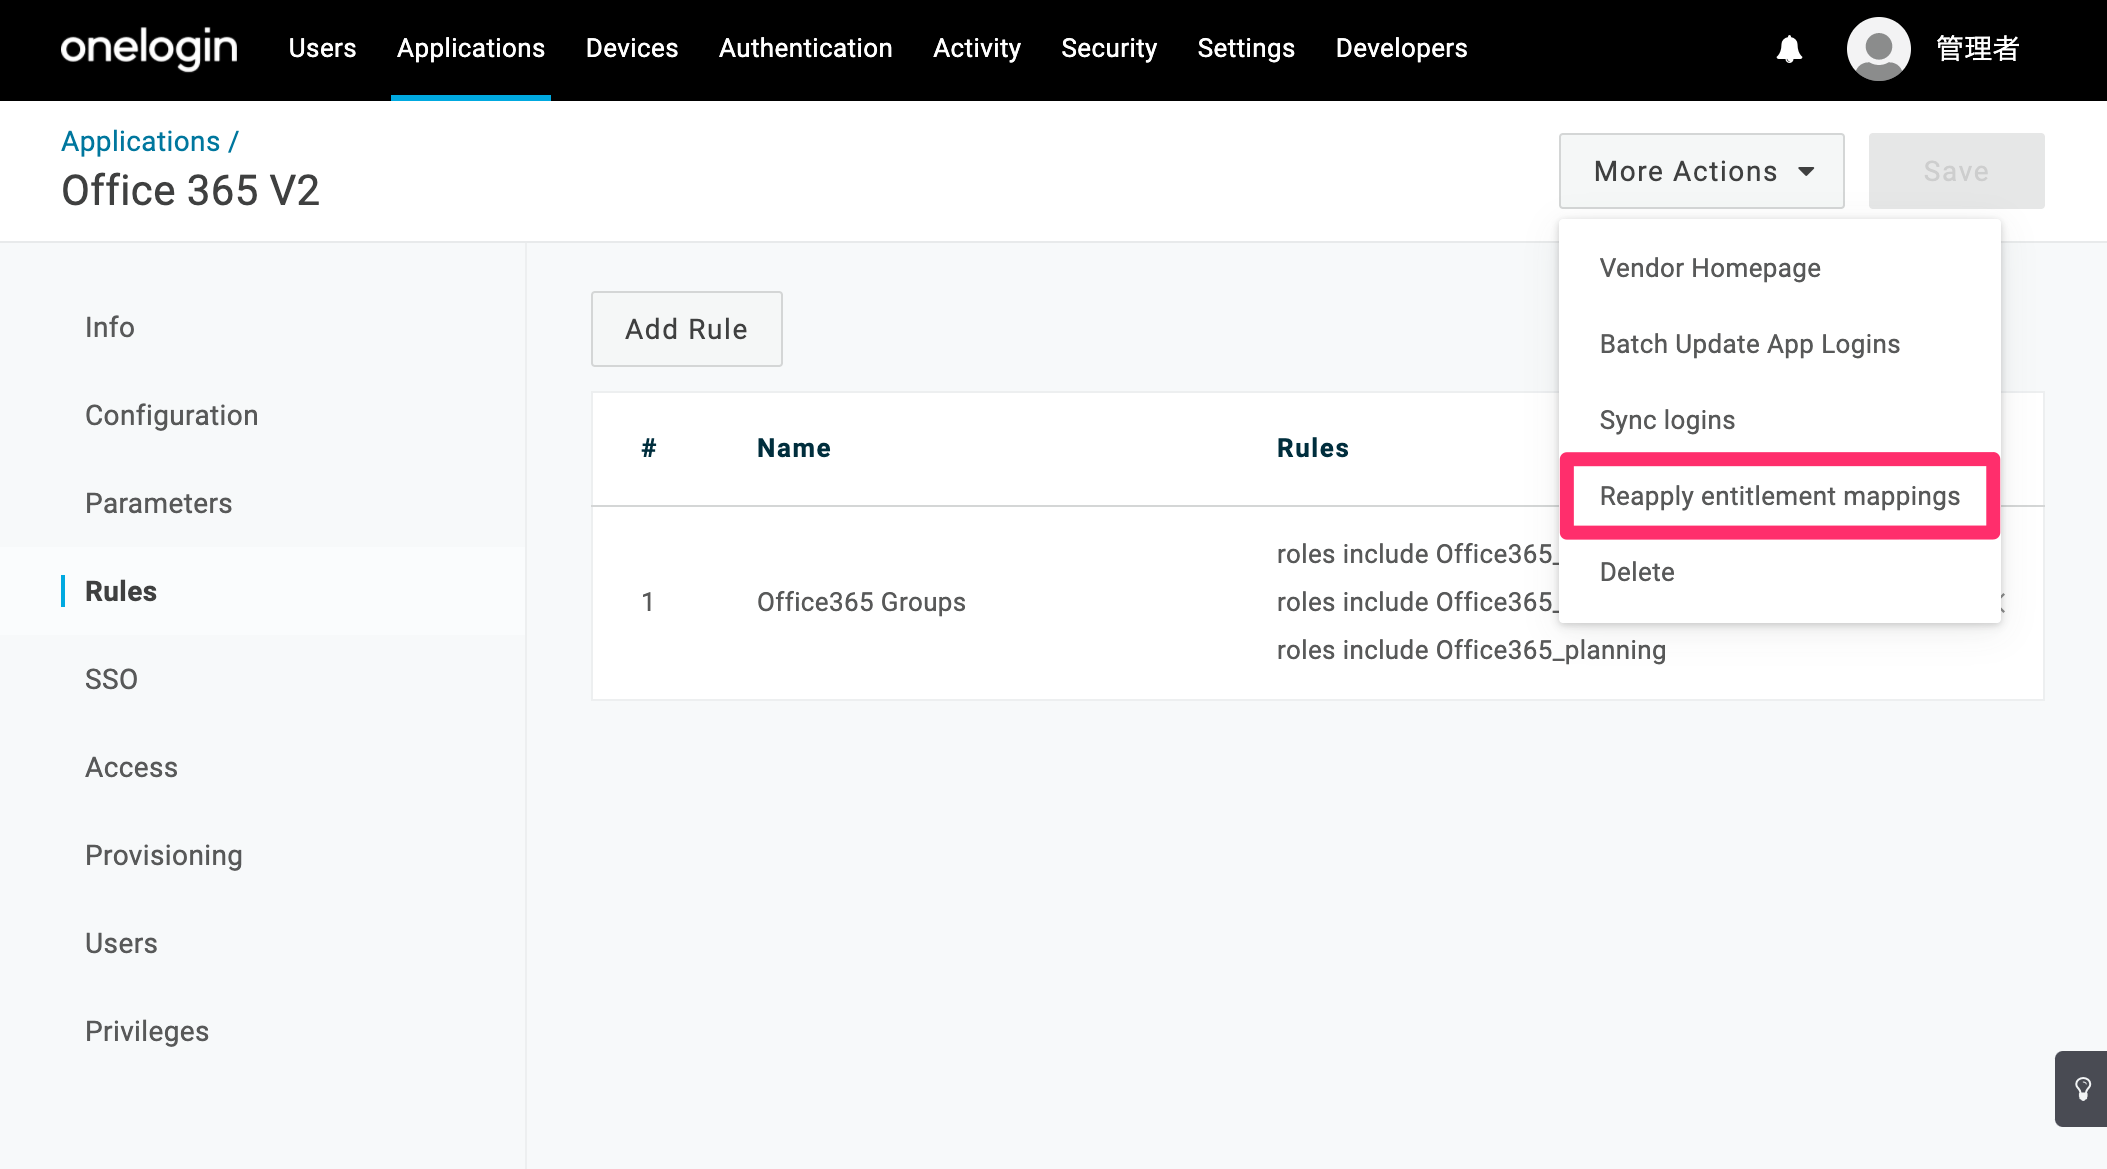Click the lightbulb help icon
2107x1169 pixels.
coord(2082,1089)
